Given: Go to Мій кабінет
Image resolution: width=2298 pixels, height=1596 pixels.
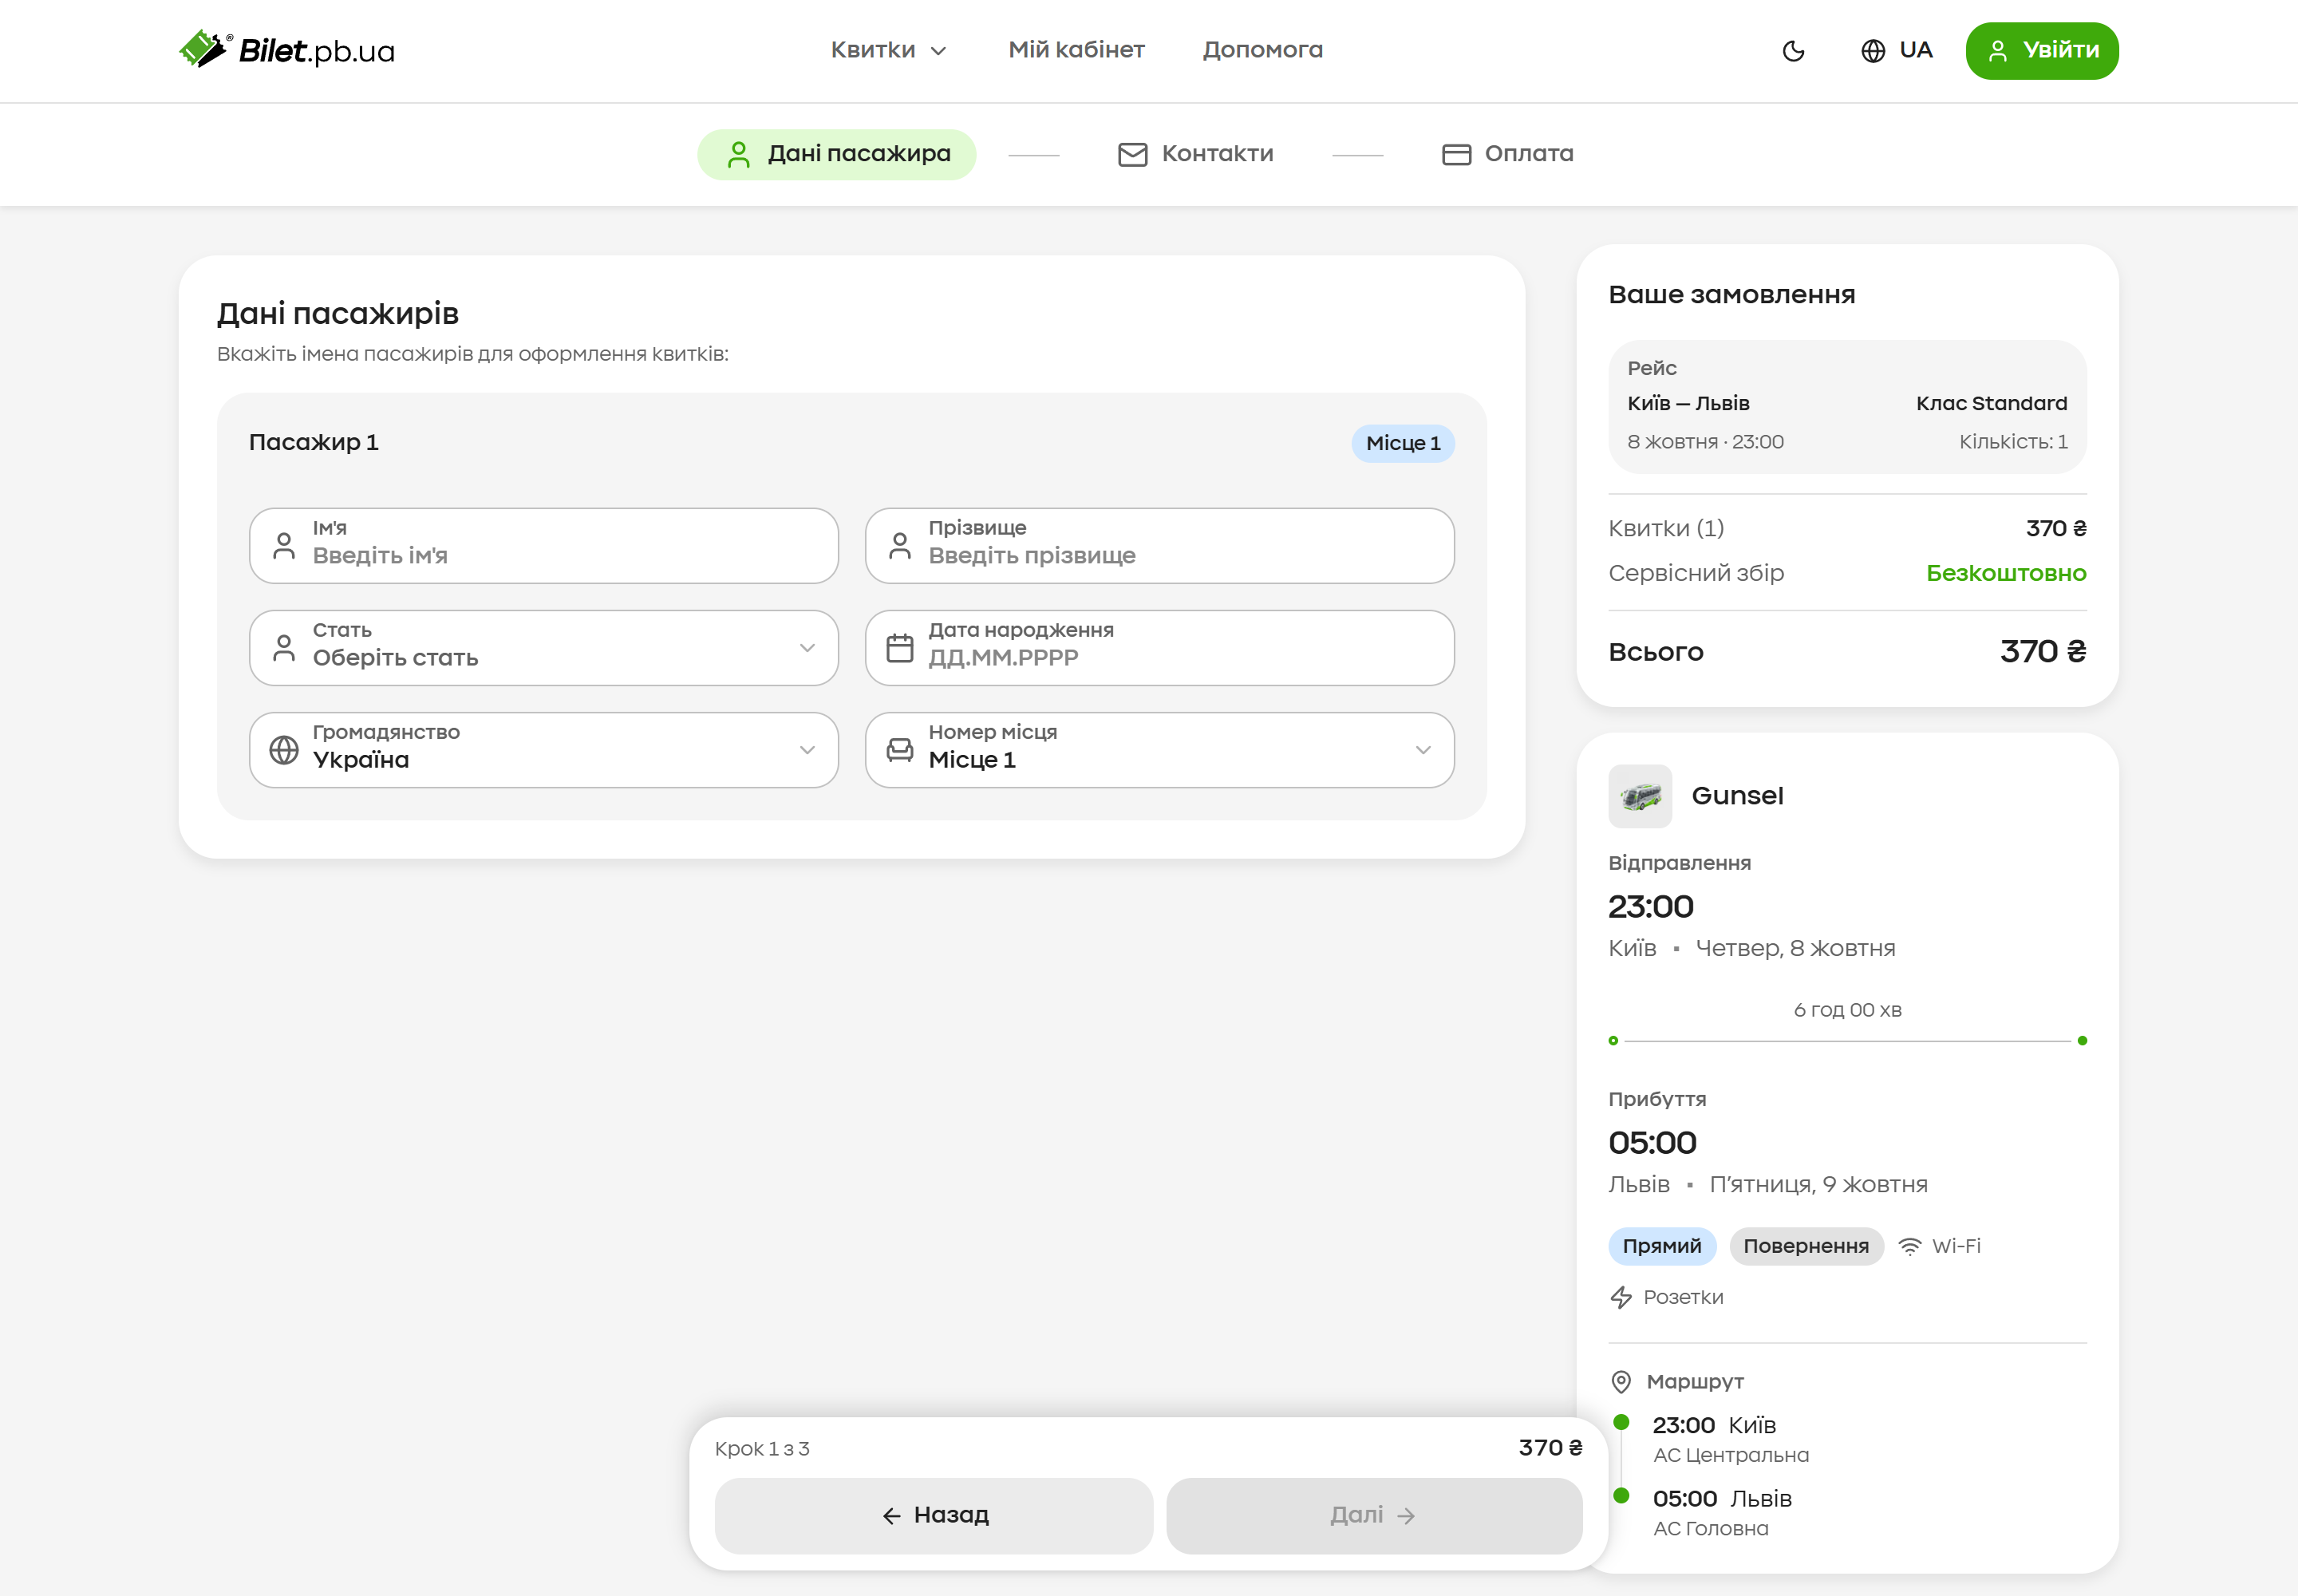Looking at the screenshot, I should [1076, 50].
